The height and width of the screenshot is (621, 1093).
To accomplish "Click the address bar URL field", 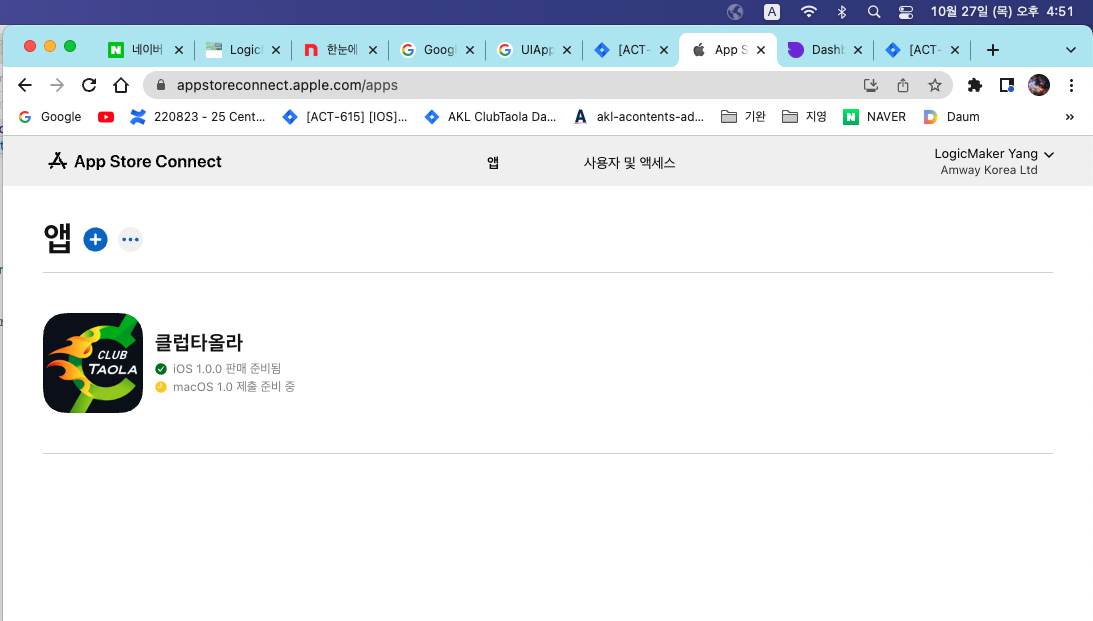I will tap(500, 85).
